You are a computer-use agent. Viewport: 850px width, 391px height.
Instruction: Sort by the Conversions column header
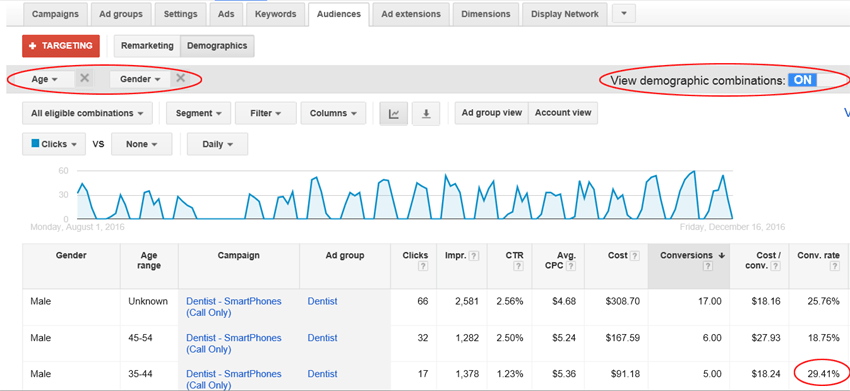click(x=689, y=266)
